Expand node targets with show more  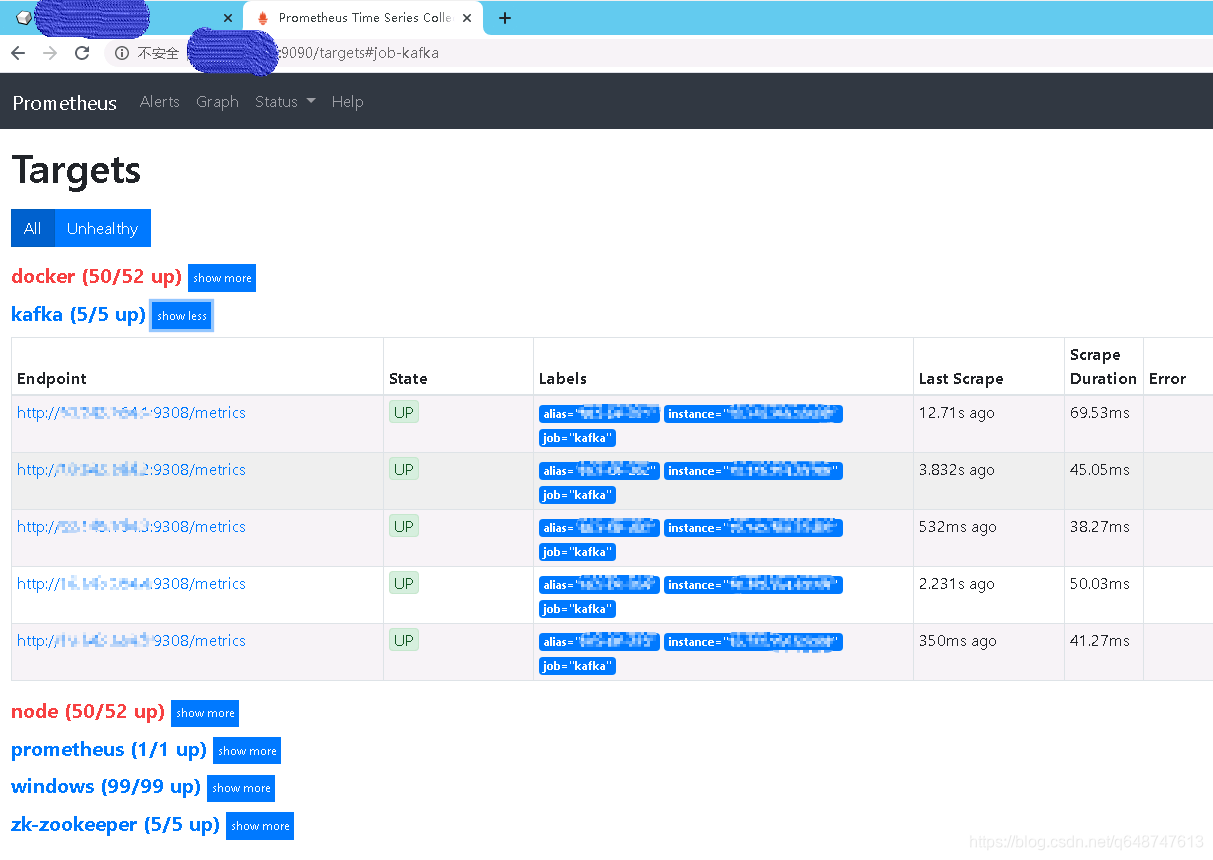pyautogui.click(x=205, y=713)
